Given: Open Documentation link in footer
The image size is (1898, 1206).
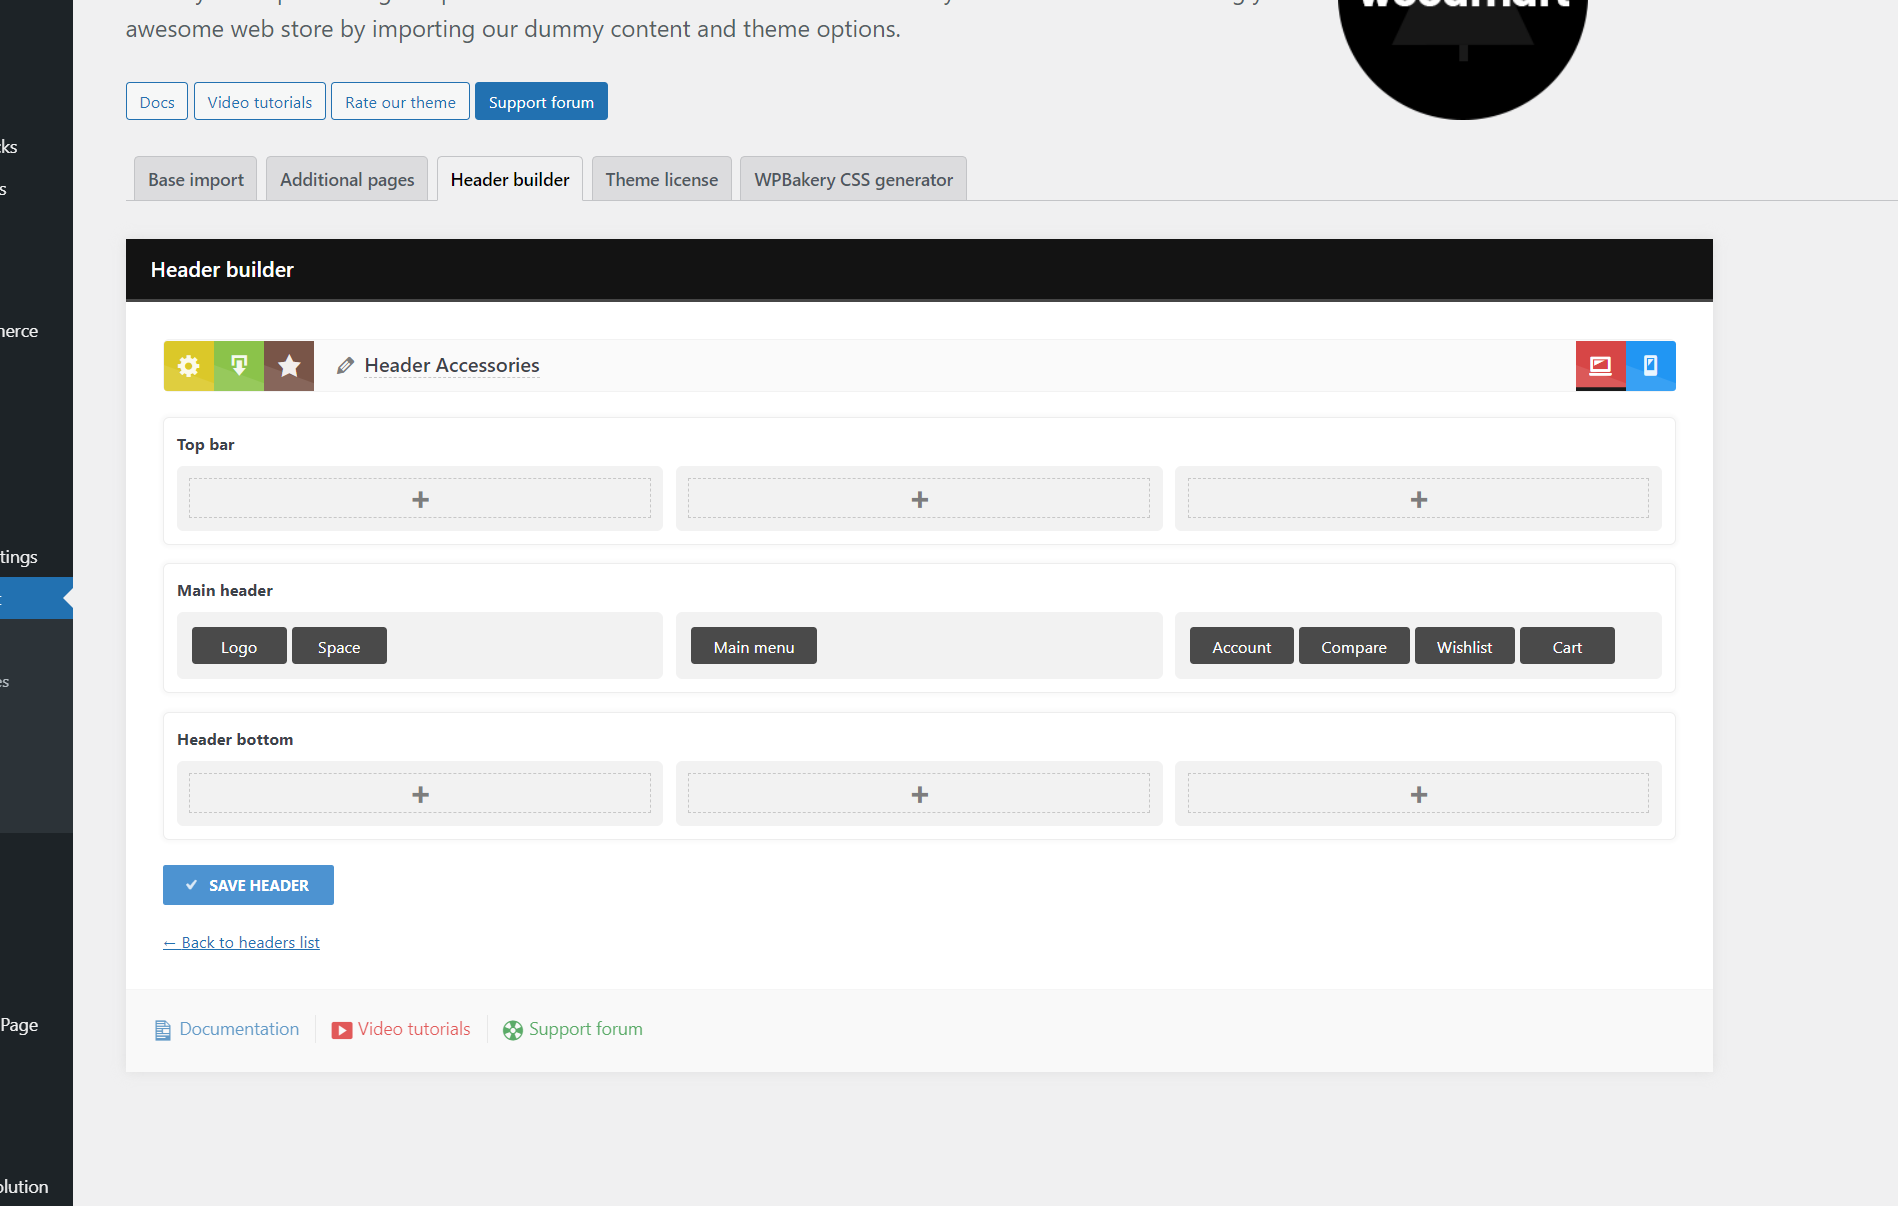Looking at the screenshot, I should click(x=239, y=1029).
